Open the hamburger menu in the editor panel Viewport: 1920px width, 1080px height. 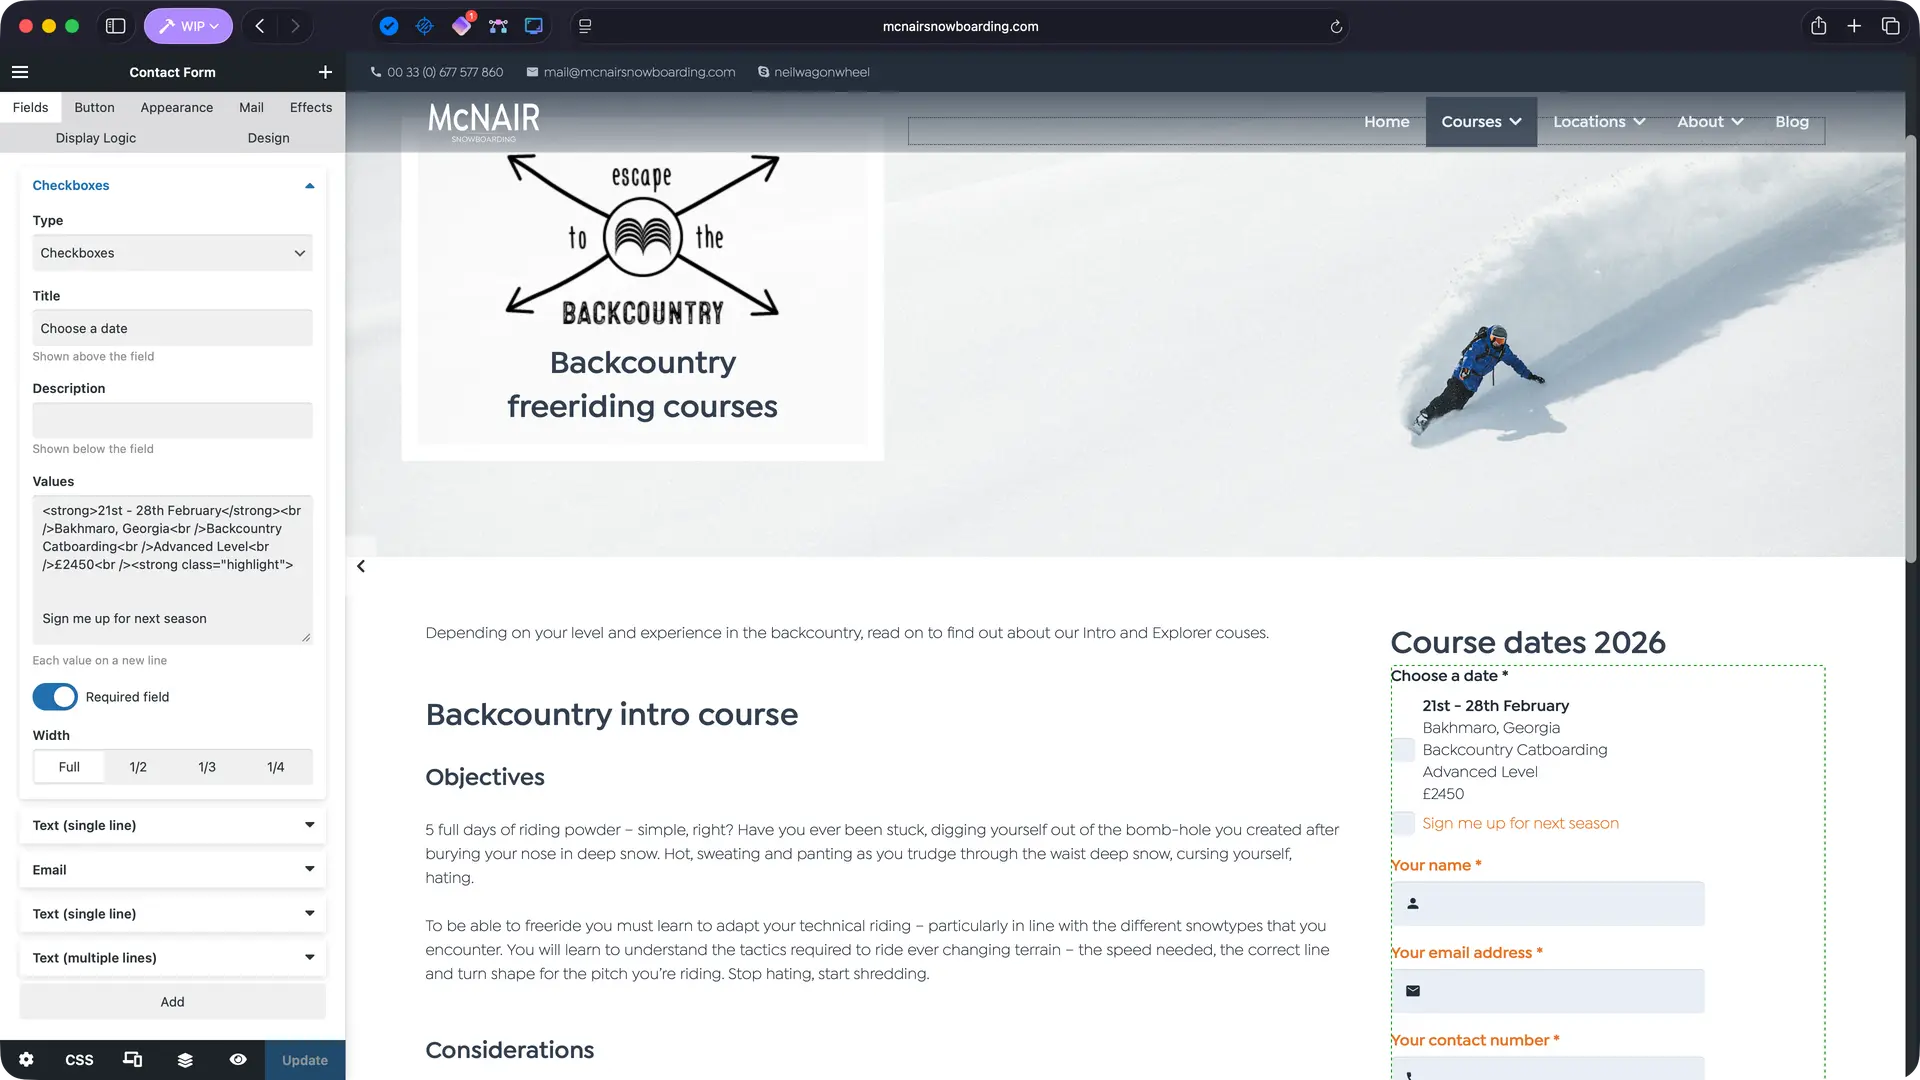pos(20,72)
